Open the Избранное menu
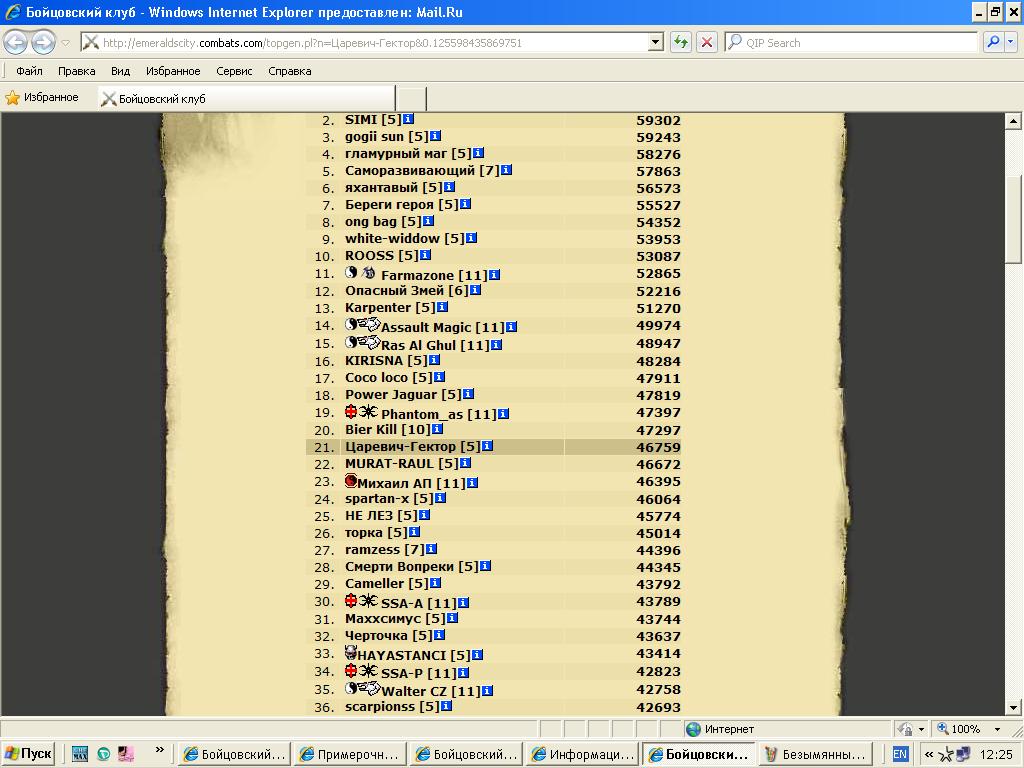 173,71
